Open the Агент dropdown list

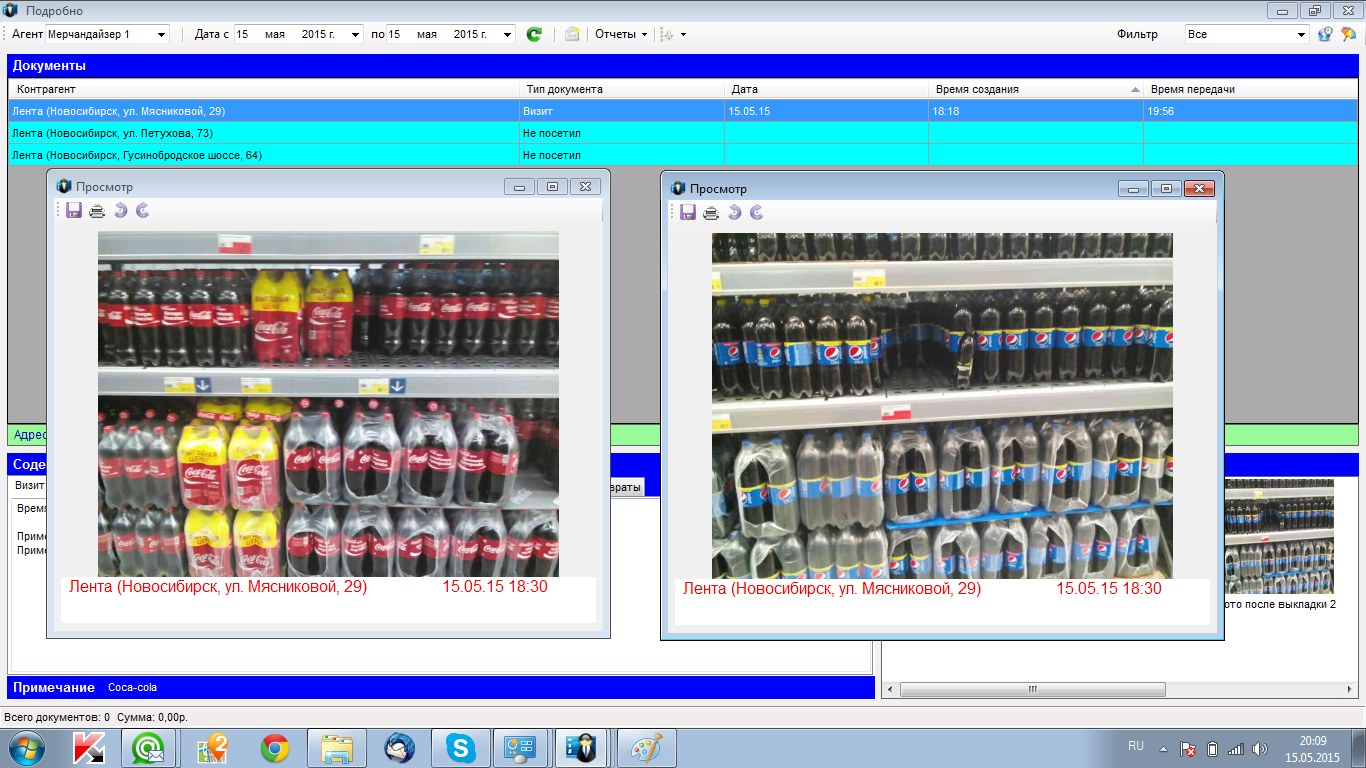pyautogui.click(x=162, y=35)
